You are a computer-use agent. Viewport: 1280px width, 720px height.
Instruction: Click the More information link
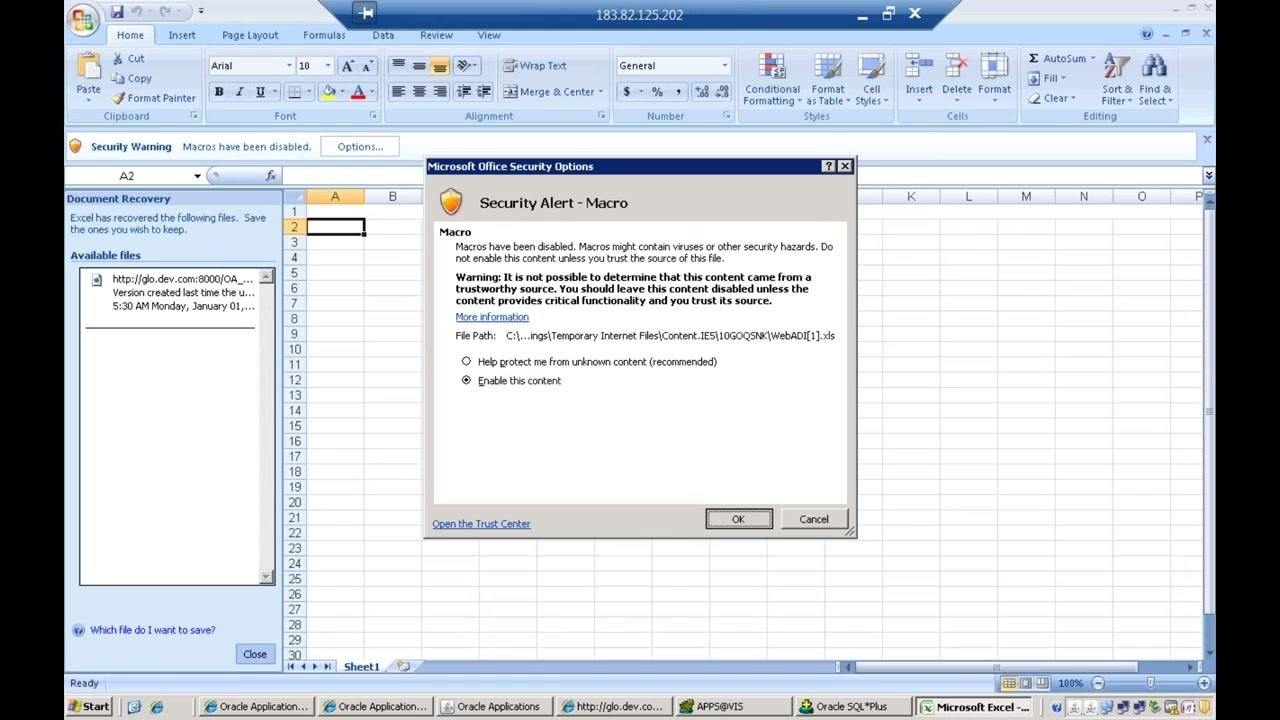point(492,317)
